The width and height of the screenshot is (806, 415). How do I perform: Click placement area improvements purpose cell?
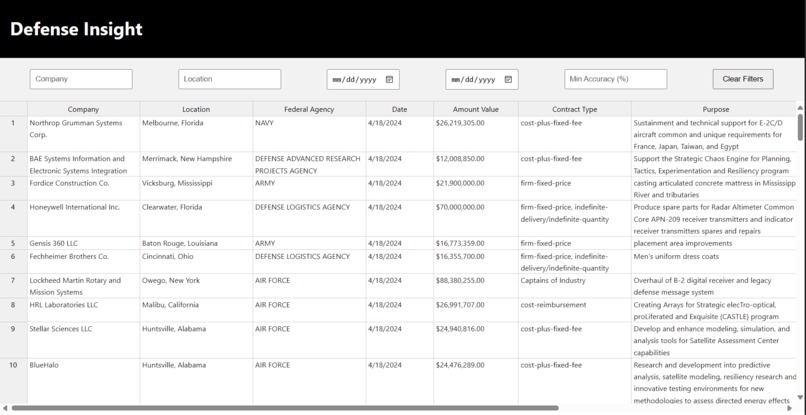(x=714, y=243)
